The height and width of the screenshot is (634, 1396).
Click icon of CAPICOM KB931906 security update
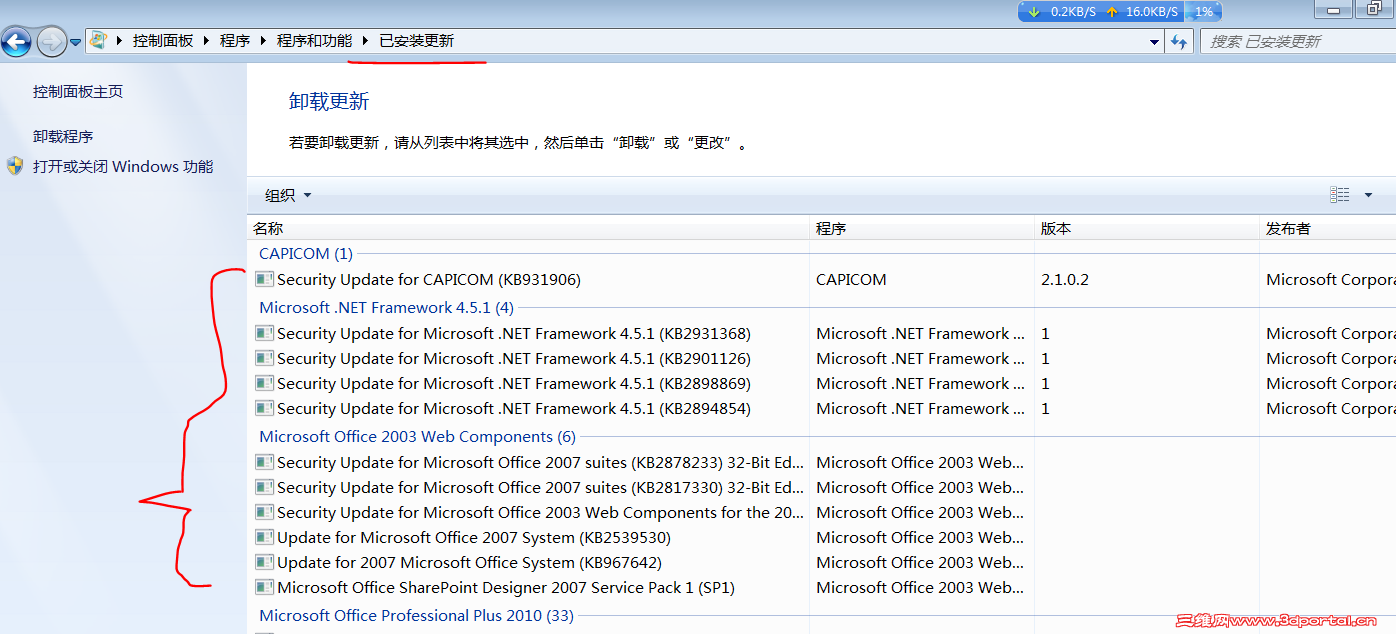click(x=264, y=280)
